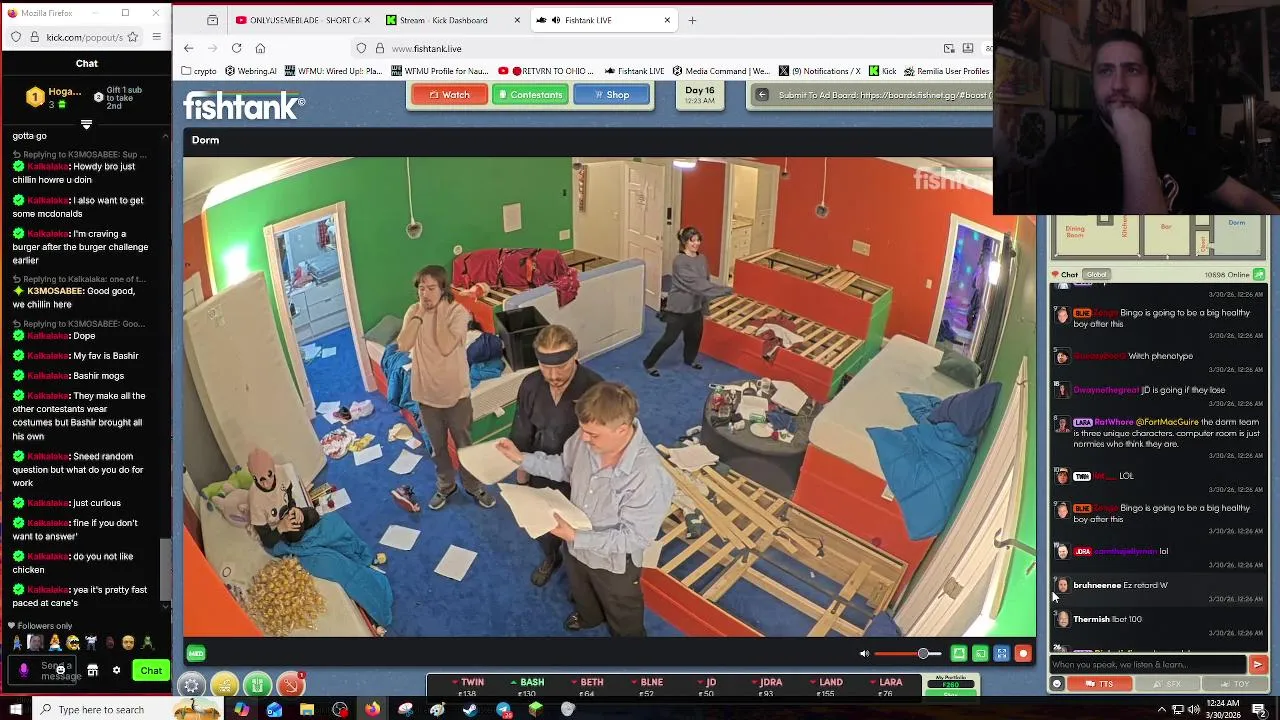Click the red record clip button
Viewport: 1280px width, 720px height.
[x=1023, y=654]
